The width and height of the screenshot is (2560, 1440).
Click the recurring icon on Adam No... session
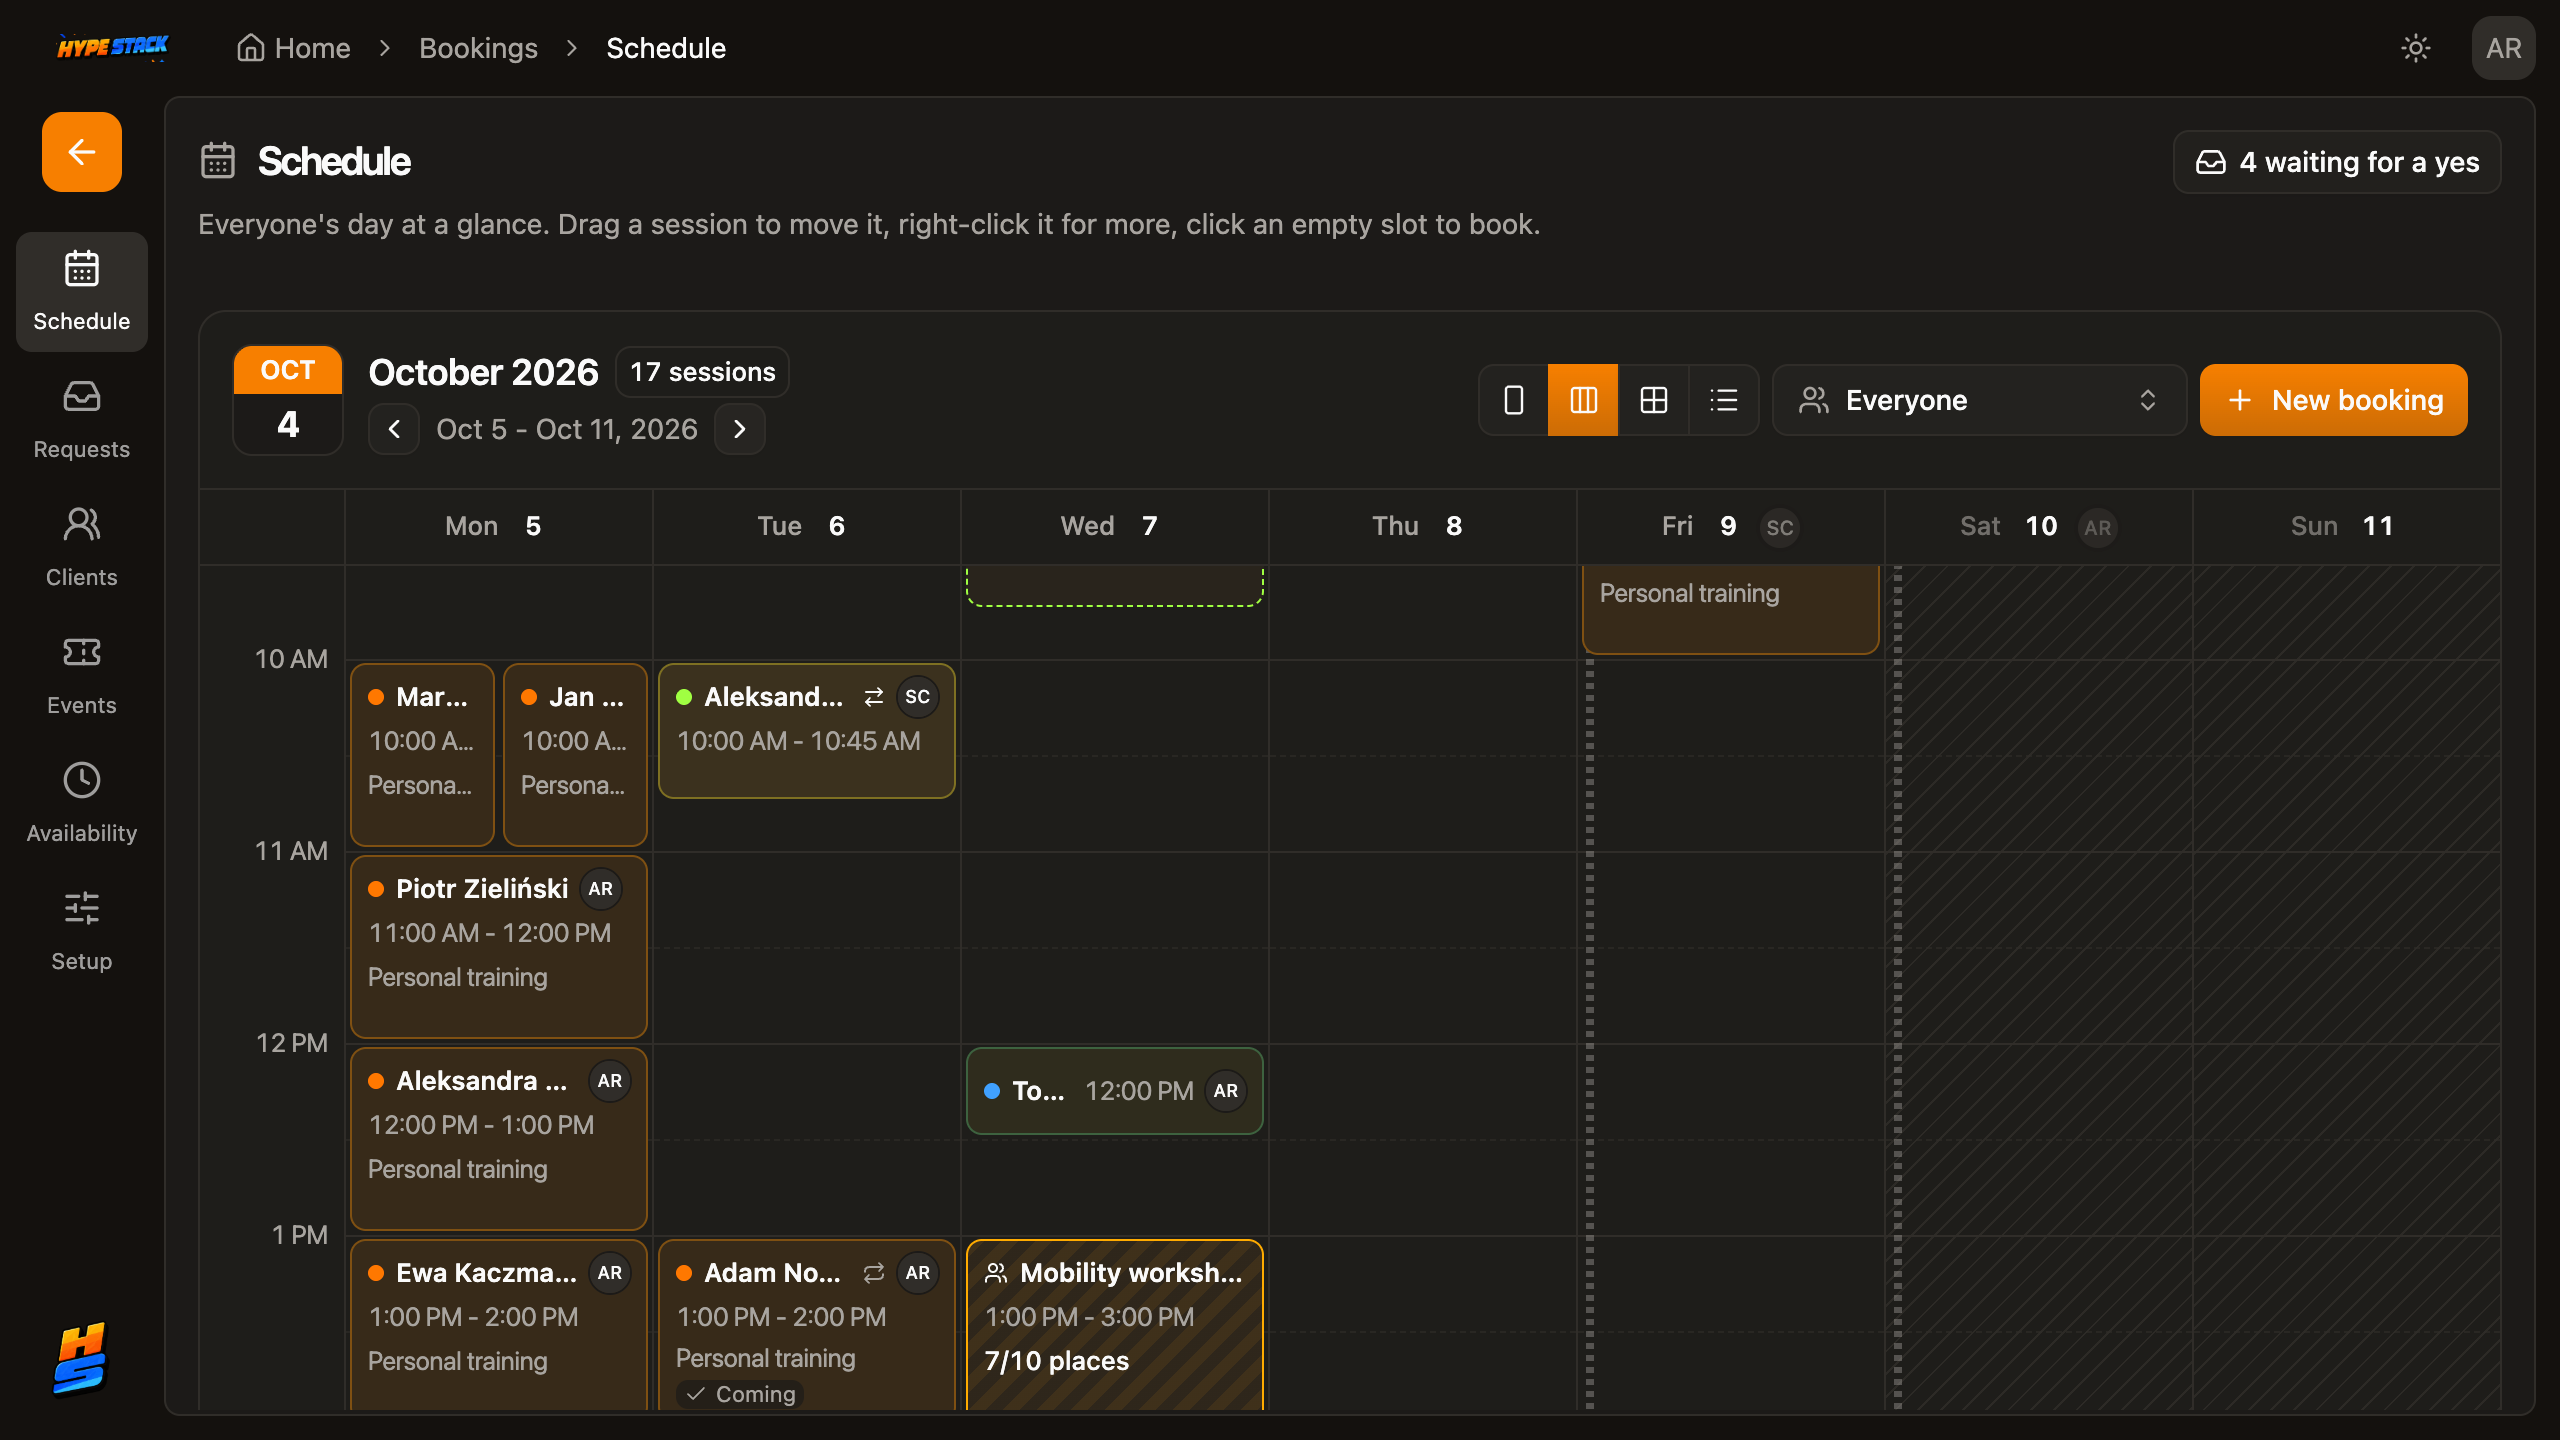(x=874, y=1273)
